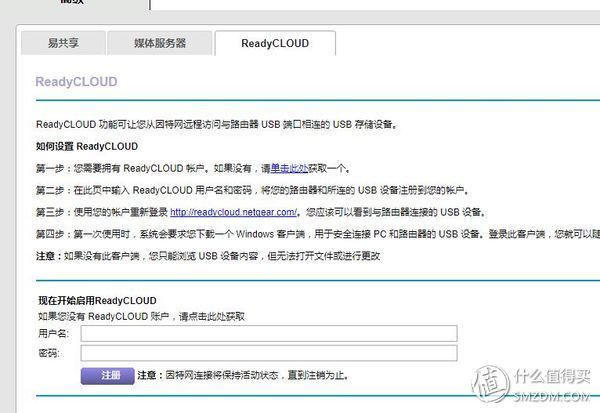Click the 注册 button

[x=108, y=375]
